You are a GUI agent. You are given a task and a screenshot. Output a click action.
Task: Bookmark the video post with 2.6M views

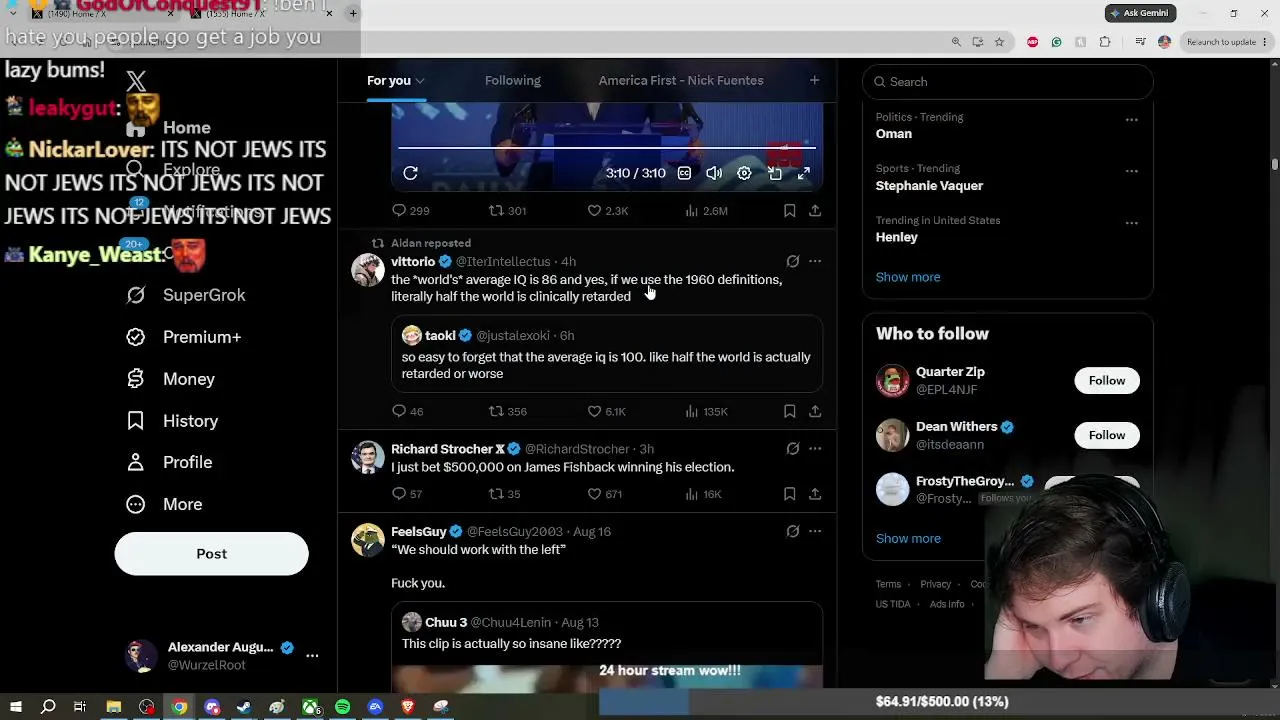click(789, 210)
